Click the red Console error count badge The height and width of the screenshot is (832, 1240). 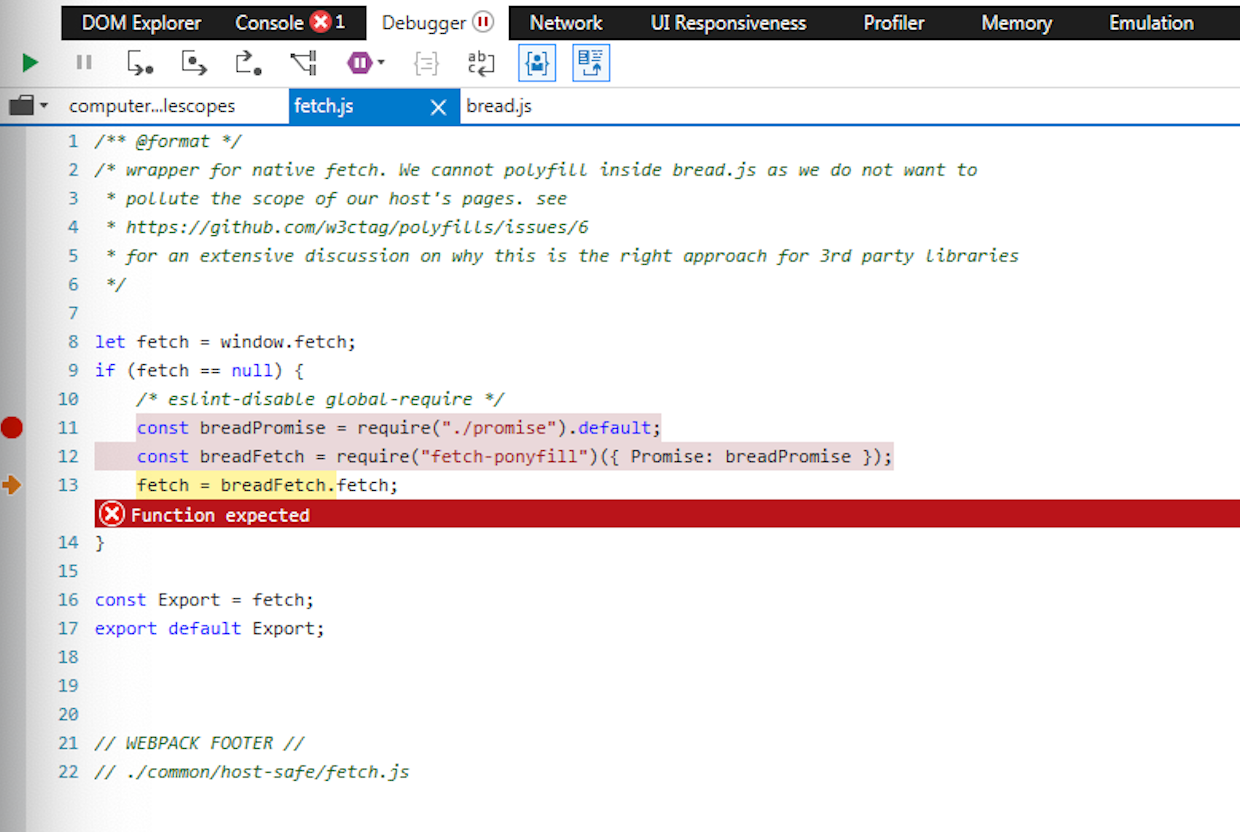coord(320,22)
